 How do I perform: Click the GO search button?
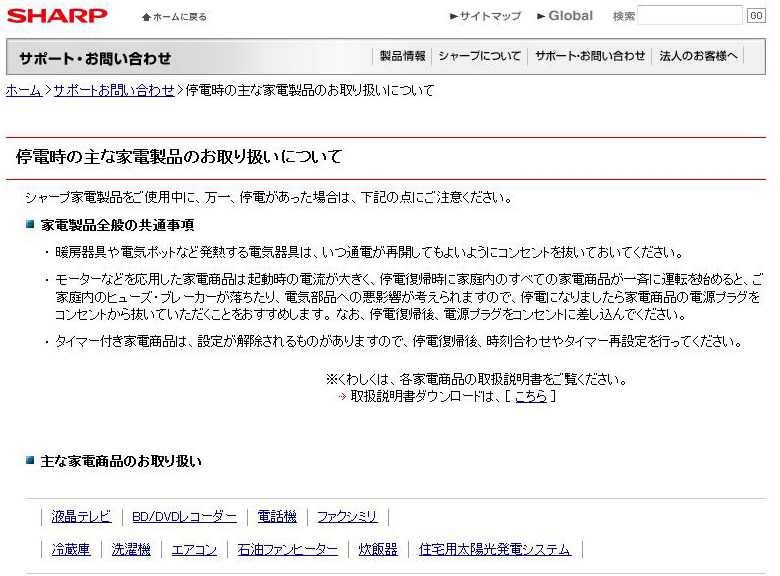pos(756,15)
